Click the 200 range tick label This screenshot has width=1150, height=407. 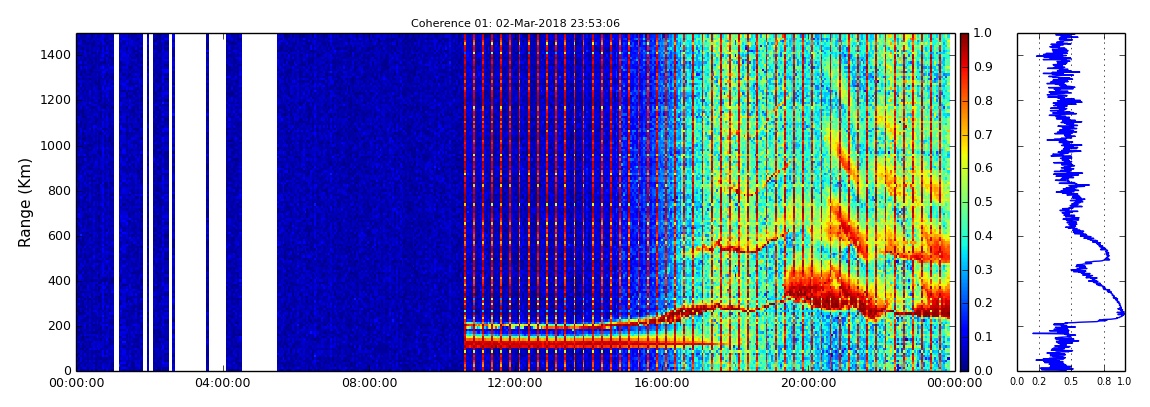[x=57, y=326]
